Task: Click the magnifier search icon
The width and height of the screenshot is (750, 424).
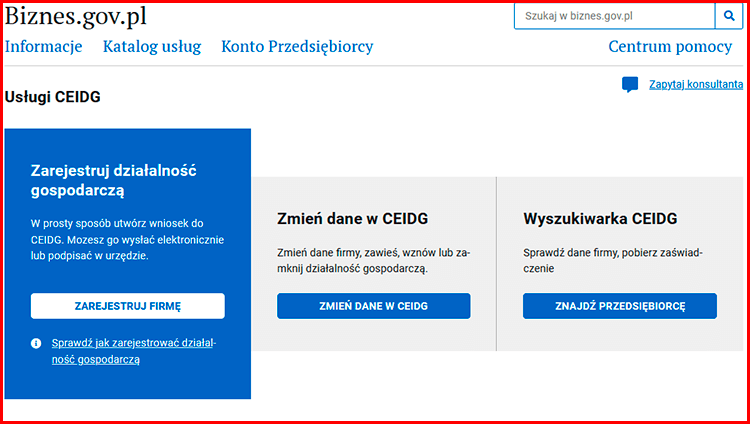Action: pyautogui.click(x=729, y=17)
